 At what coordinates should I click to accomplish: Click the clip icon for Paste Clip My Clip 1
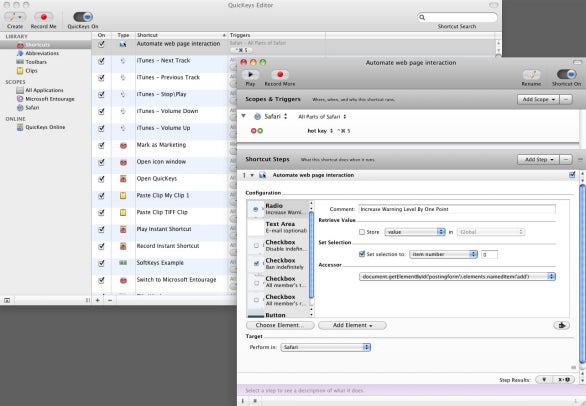click(x=123, y=196)
